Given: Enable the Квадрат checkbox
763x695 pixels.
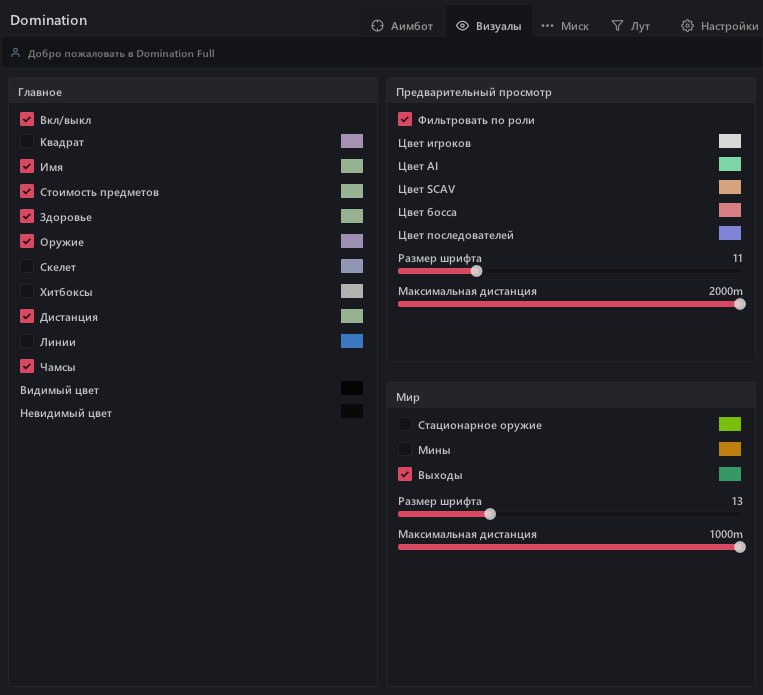Looking at the screenshot, I should point(27,142).
